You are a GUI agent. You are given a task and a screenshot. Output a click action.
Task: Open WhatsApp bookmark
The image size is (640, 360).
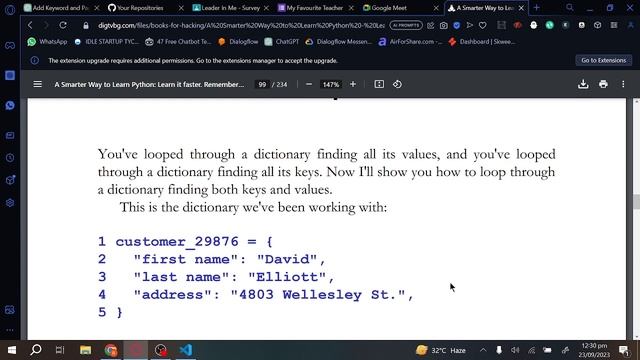click(47, 42)
